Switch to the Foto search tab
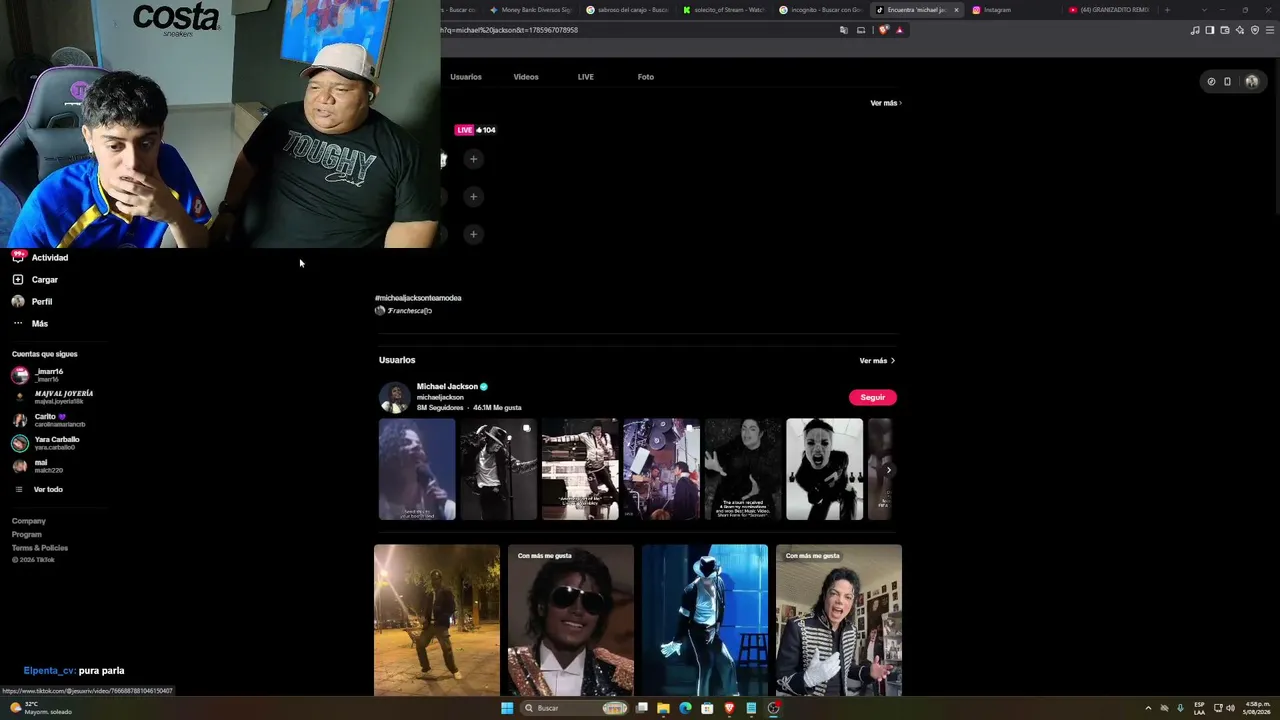The image size is (1280, 720). [646, 77]
